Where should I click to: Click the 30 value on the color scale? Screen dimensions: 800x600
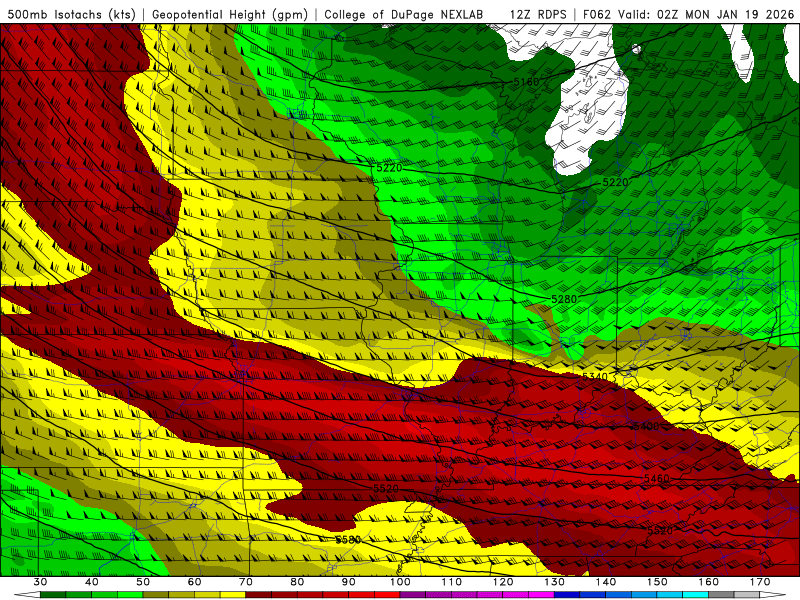[x=40, y=582]
